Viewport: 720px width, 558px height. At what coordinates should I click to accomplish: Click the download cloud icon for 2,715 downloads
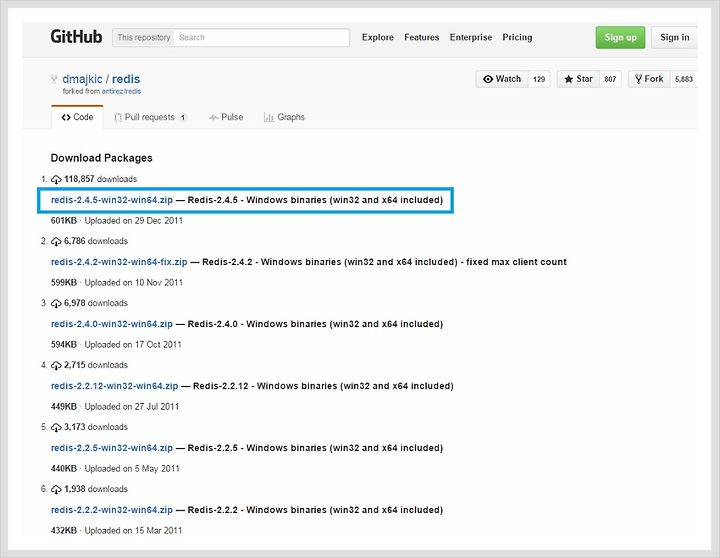[56, 365]
